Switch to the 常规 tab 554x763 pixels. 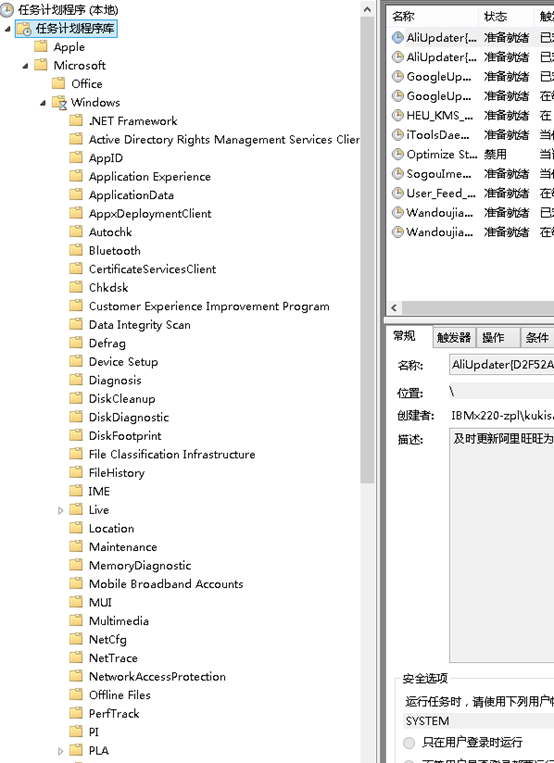pos(405,336)
